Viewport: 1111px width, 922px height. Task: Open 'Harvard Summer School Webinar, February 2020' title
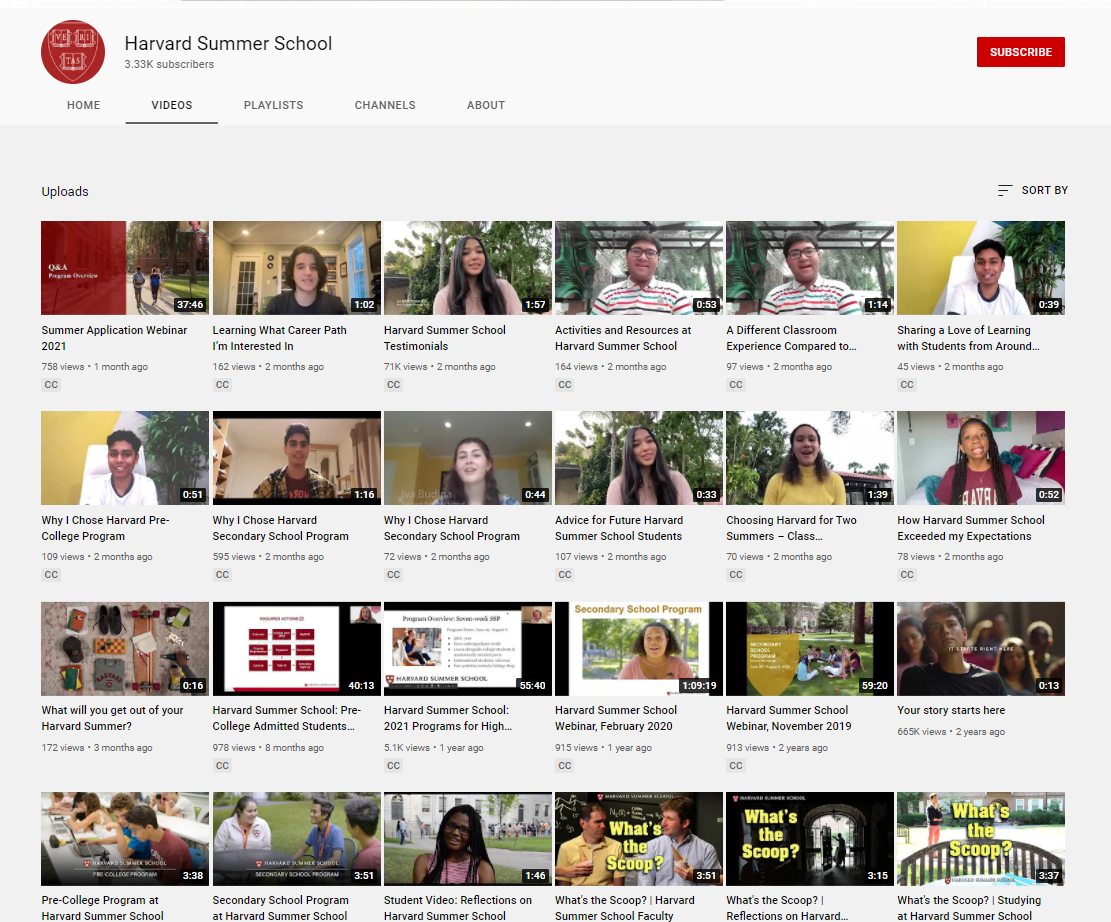(x=616, y=718)
